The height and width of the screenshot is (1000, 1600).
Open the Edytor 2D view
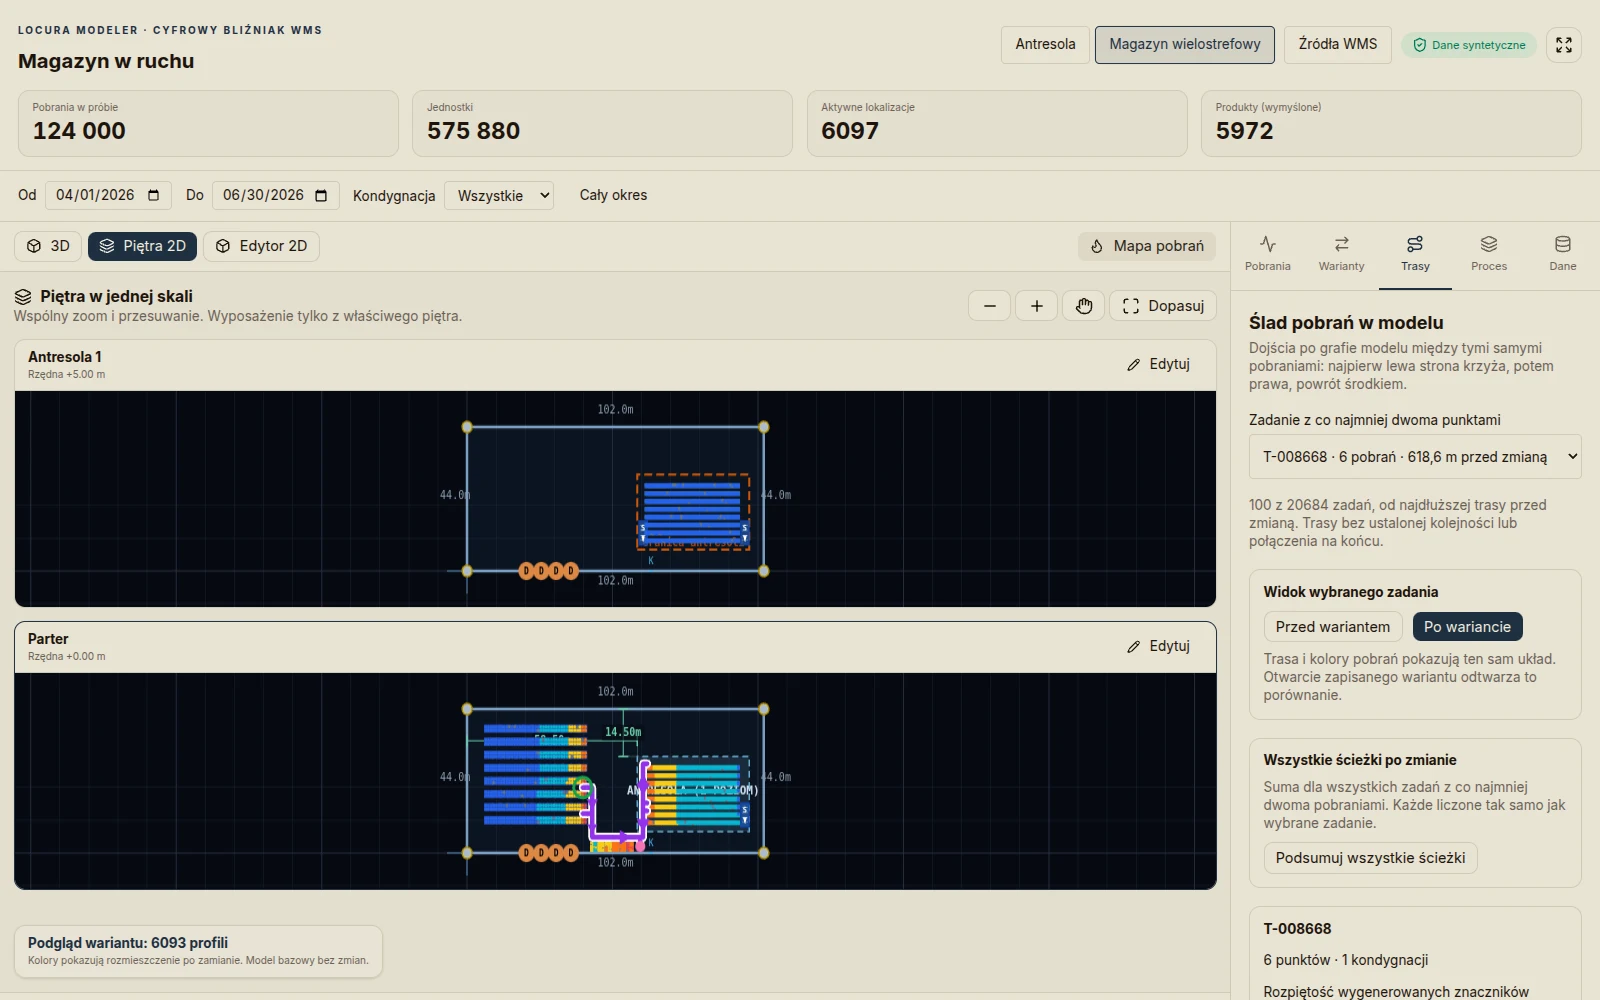(261, 246)
